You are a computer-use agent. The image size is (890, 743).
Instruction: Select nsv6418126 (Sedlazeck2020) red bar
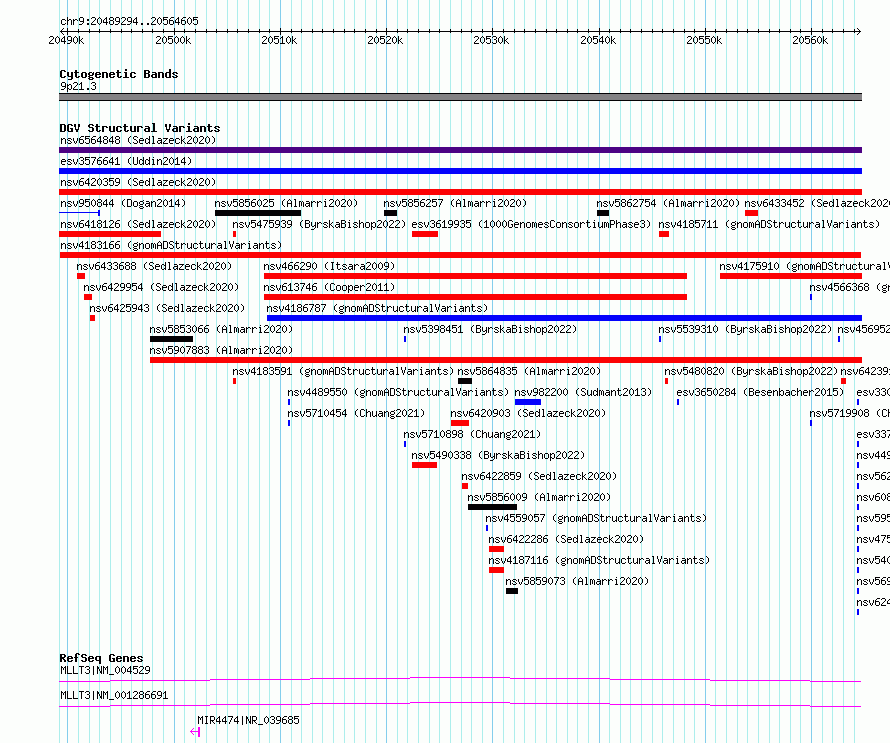pos(110,234)
